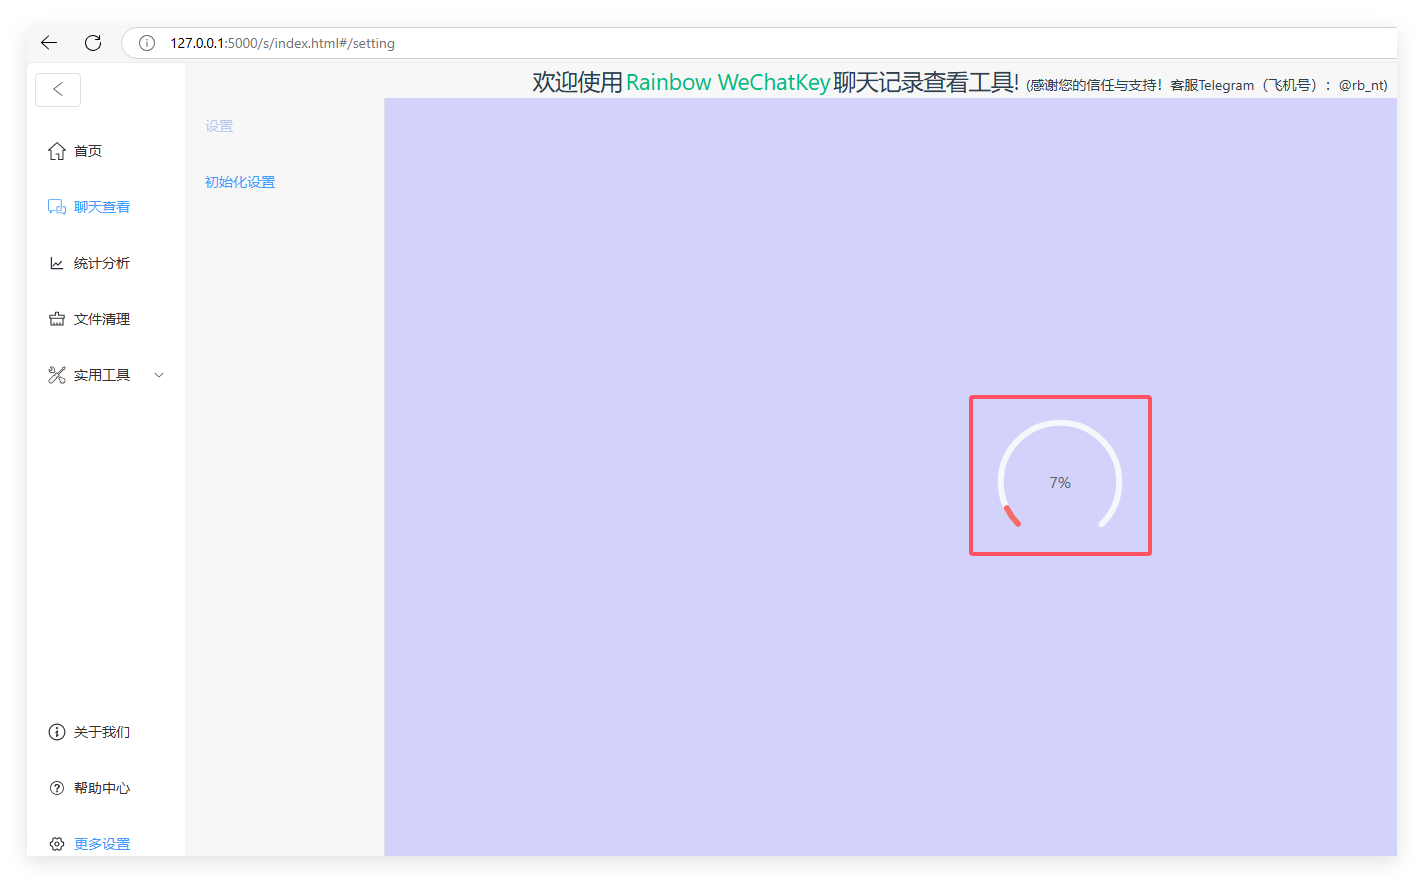Reload the page with the refresh icon
This screenshot has width=1424, height=883.
[93, 43]
